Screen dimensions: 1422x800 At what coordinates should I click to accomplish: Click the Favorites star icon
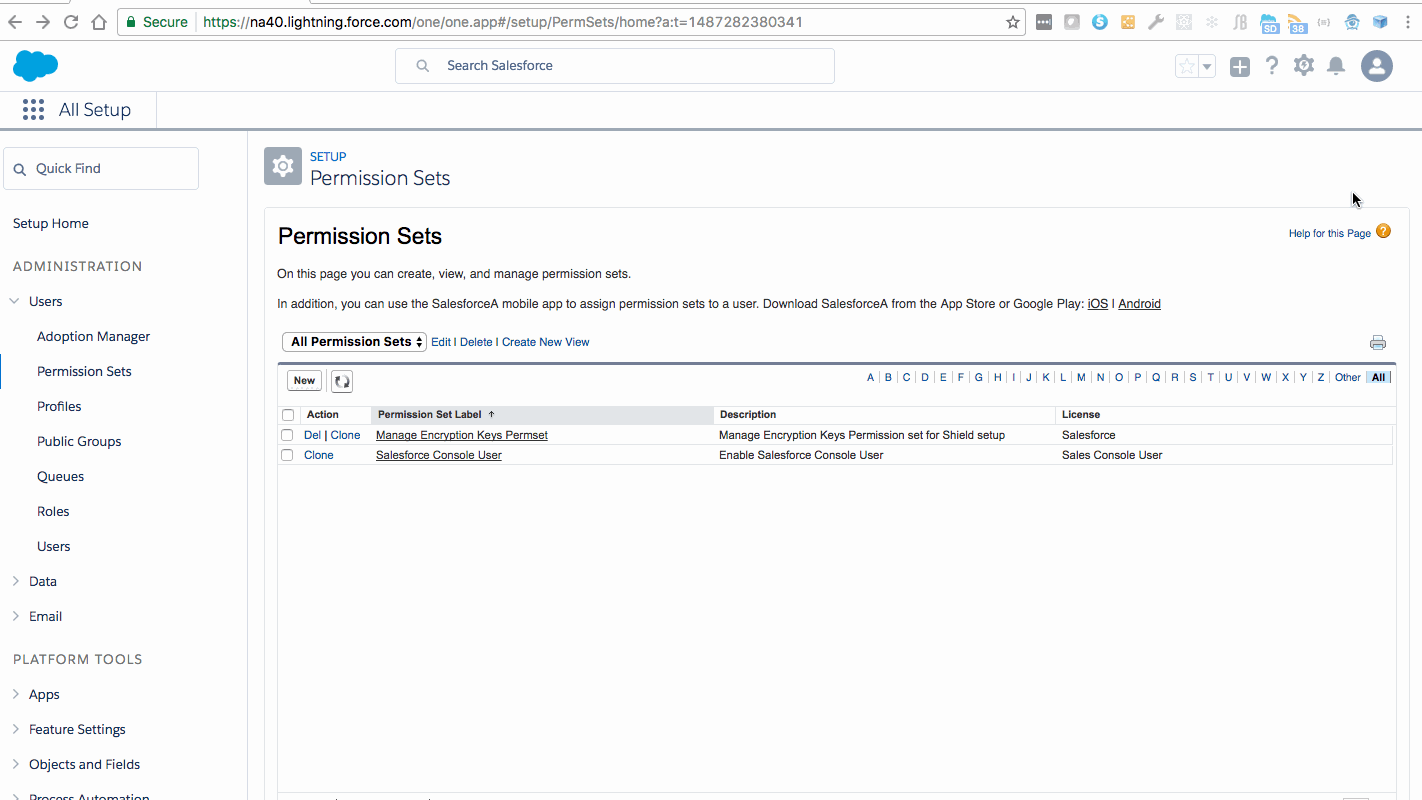1187,66
